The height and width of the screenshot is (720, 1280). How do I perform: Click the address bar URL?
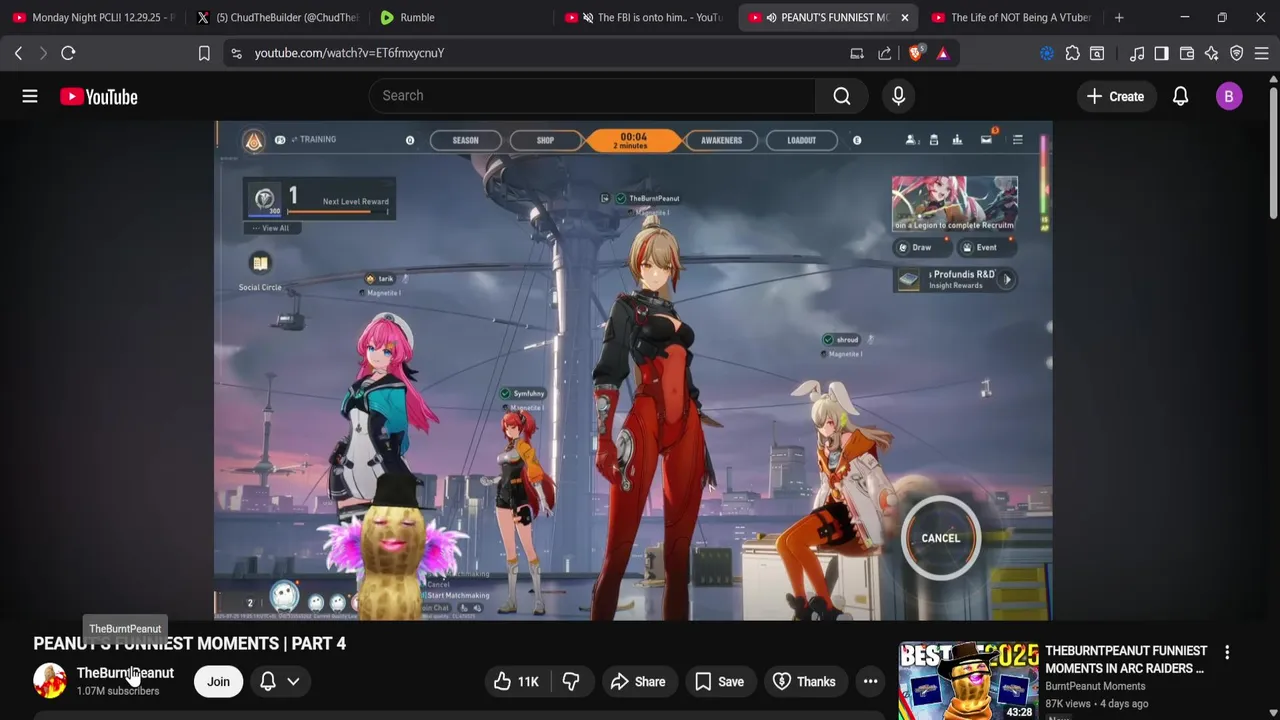pyautogui.click(x=349, y=53)
